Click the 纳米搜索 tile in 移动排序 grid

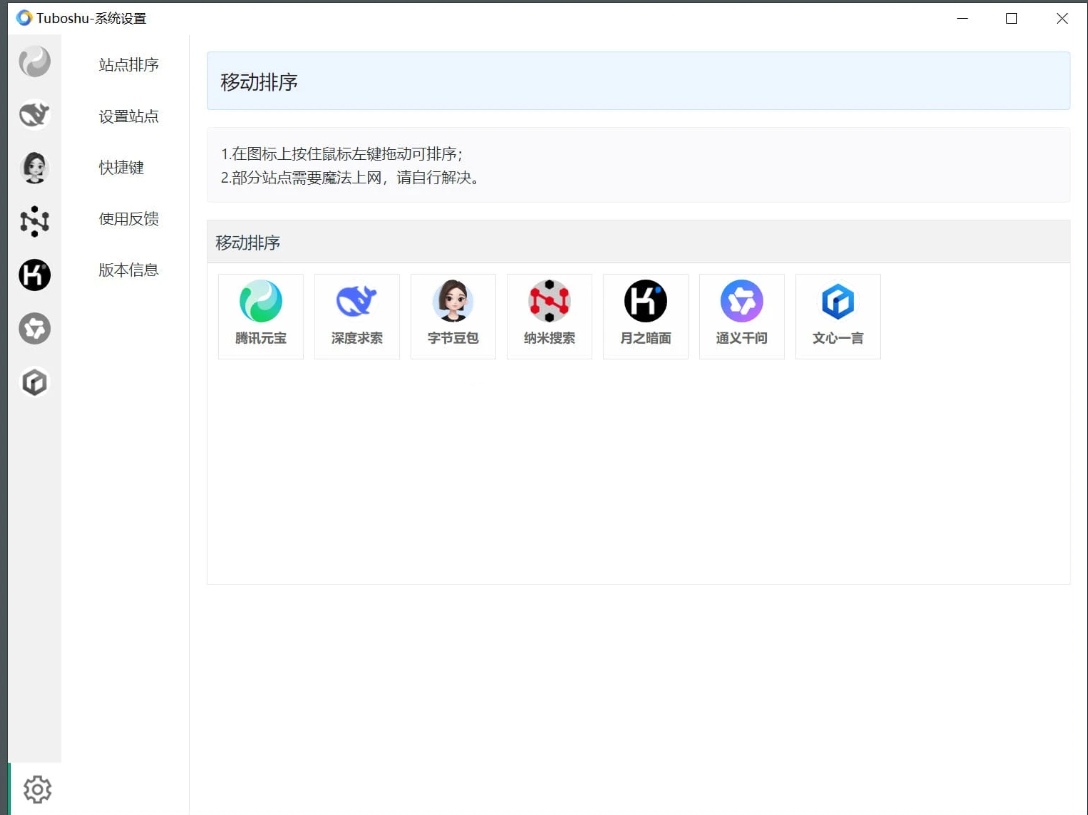(549, 316)
